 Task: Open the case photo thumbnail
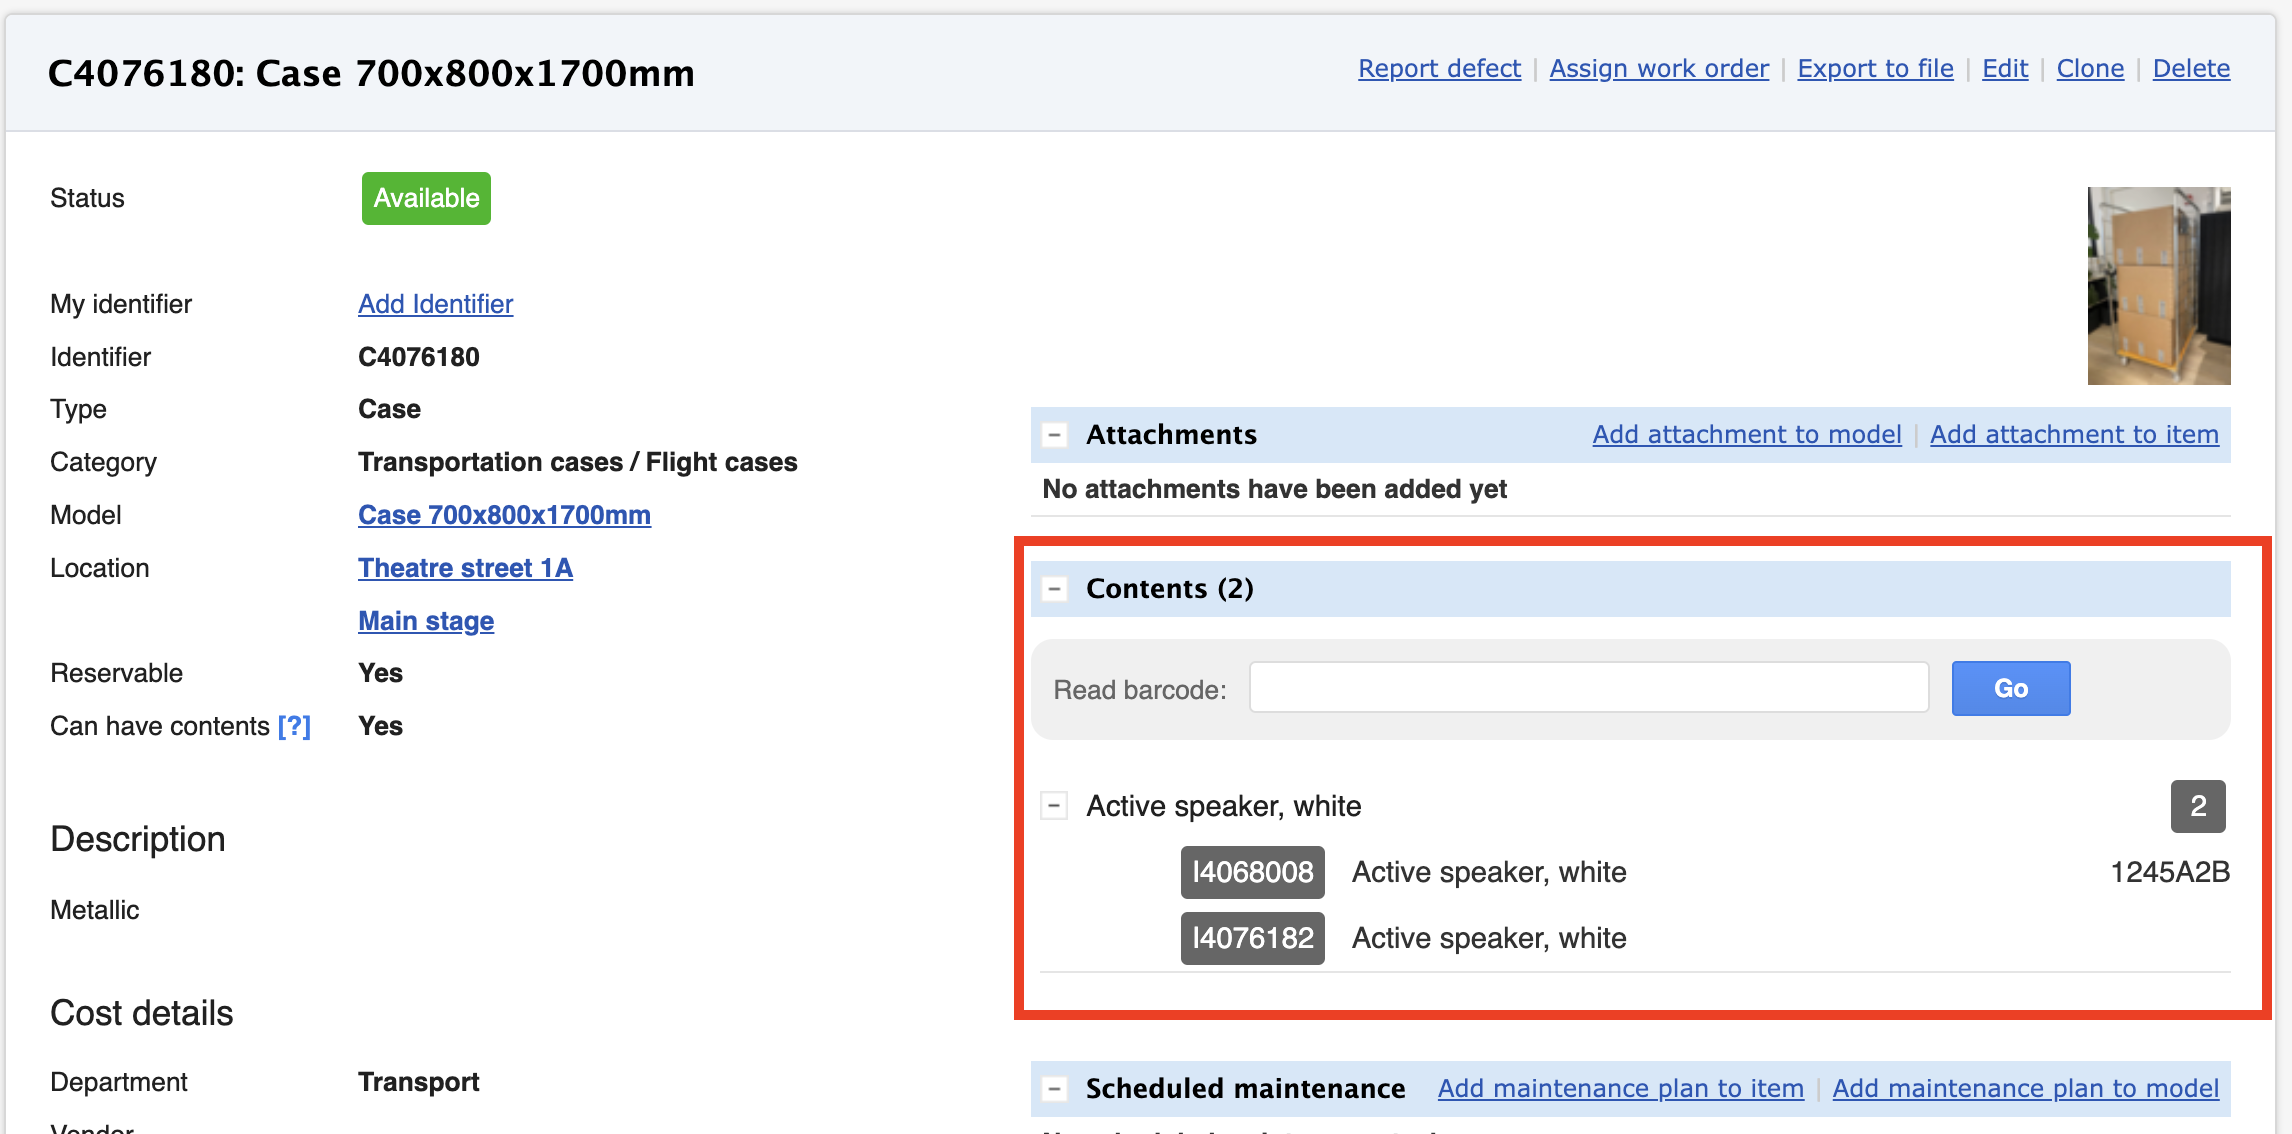pyautogui.click(x=2158, y=286)
